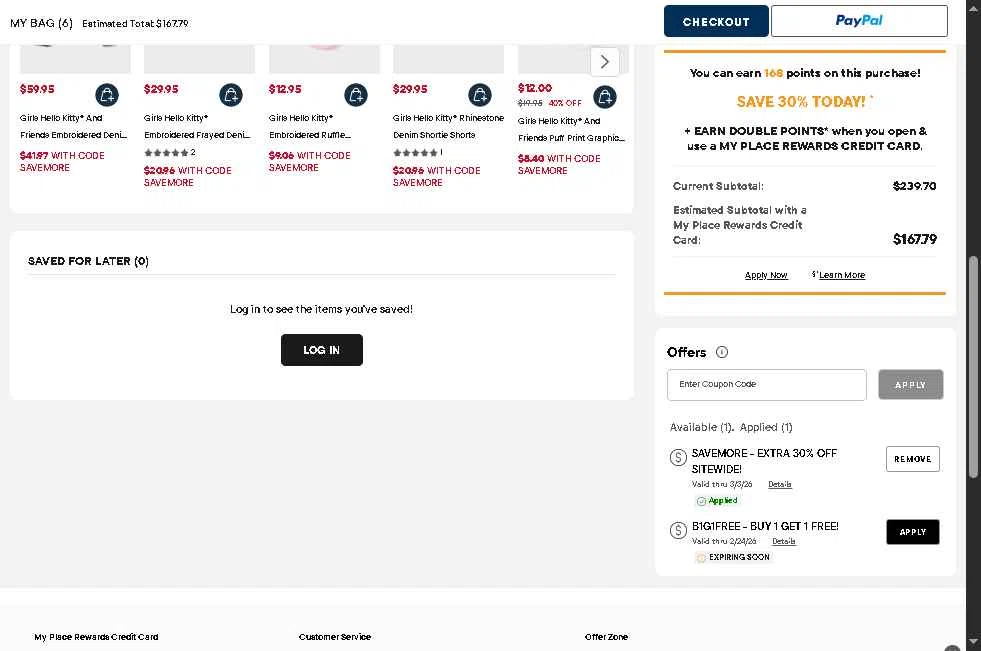
Task: Click the Estimated Total $167.79 text
Action: point(135,24)
